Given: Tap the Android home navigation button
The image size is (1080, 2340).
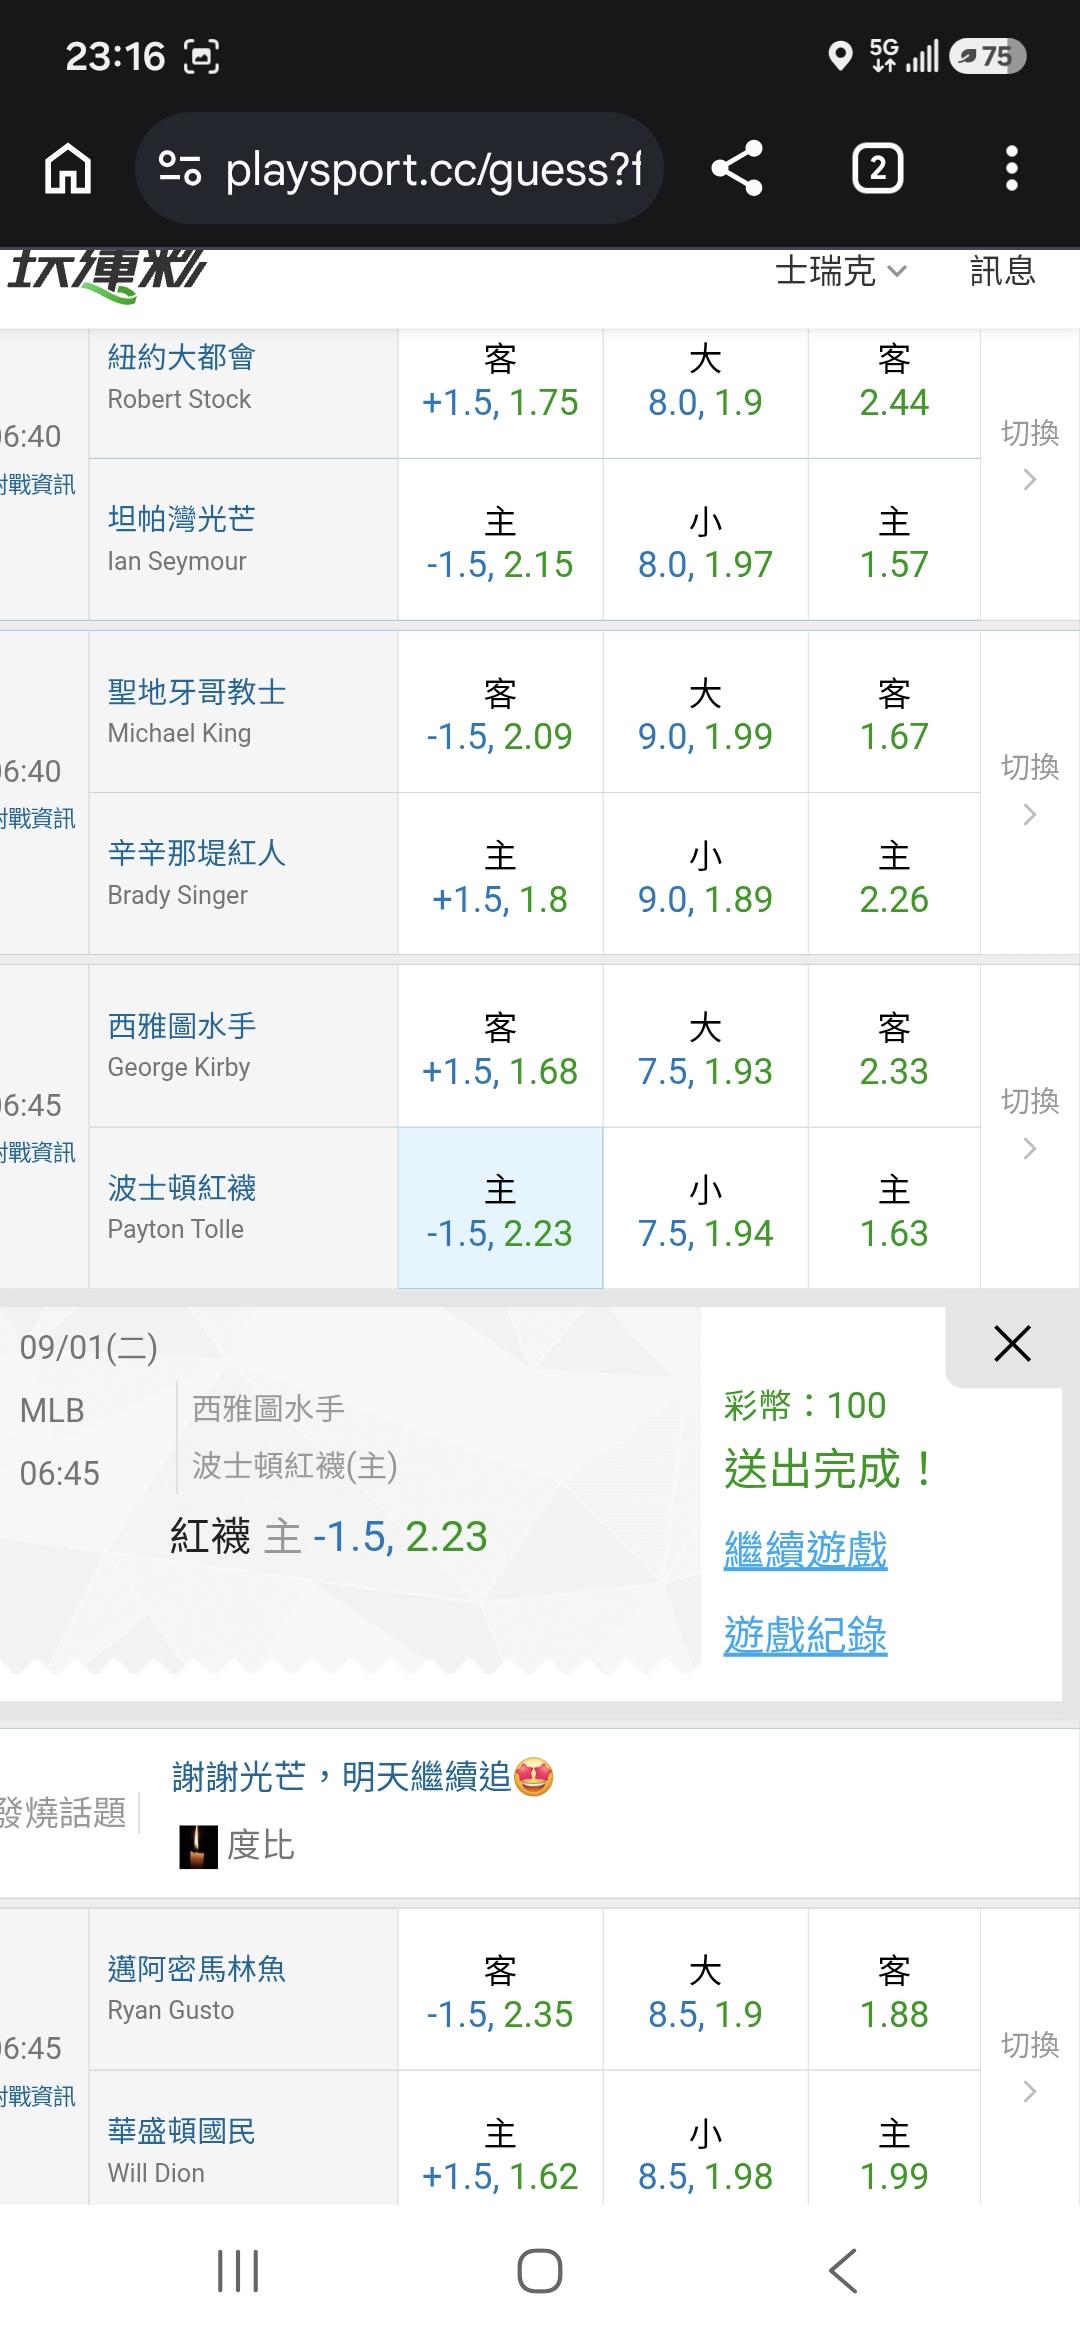Looking at the screenshot, I should click(540, 2270).
